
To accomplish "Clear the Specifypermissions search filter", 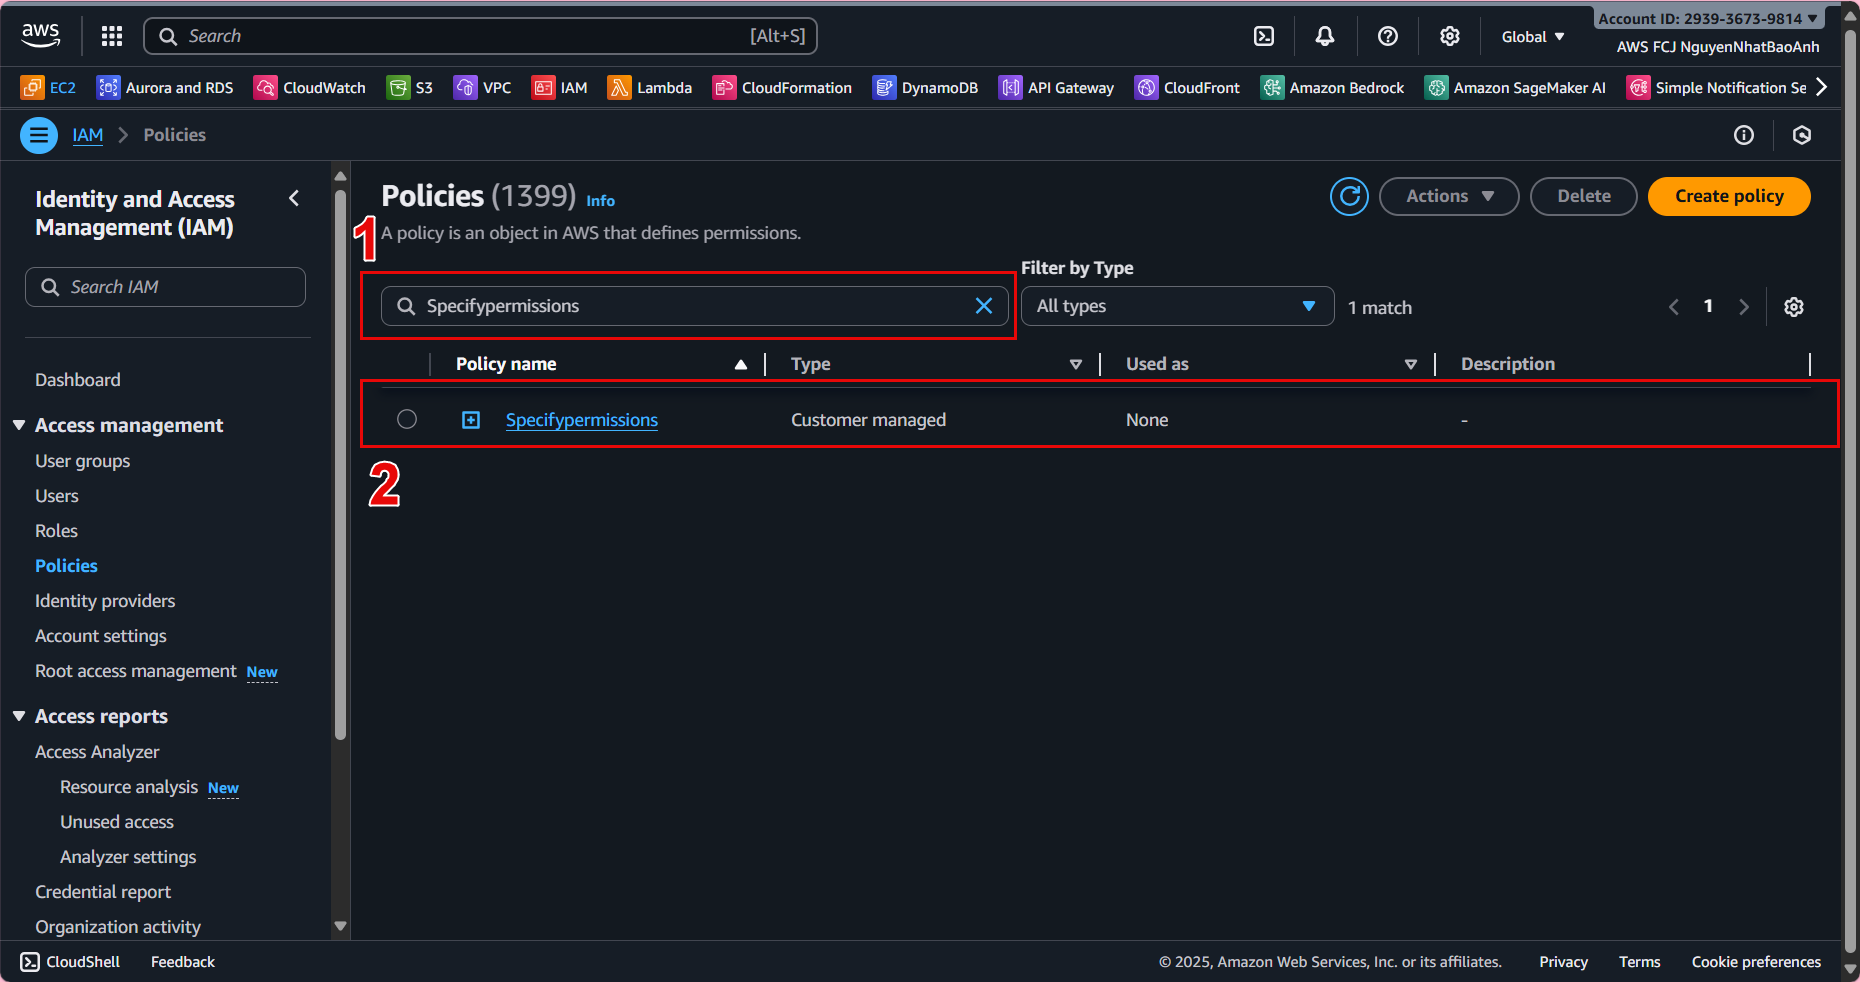I will point(984,306).
